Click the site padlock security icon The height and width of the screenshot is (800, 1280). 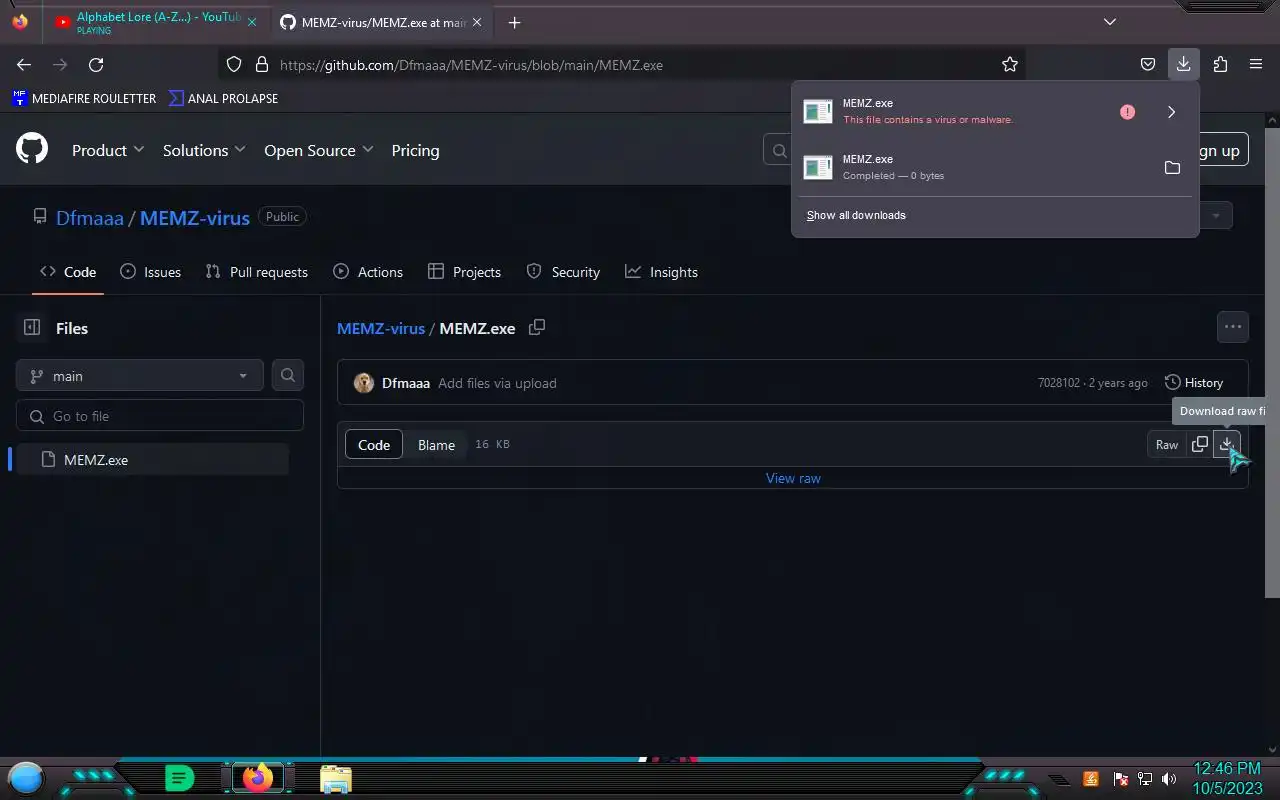coord(262,64)
